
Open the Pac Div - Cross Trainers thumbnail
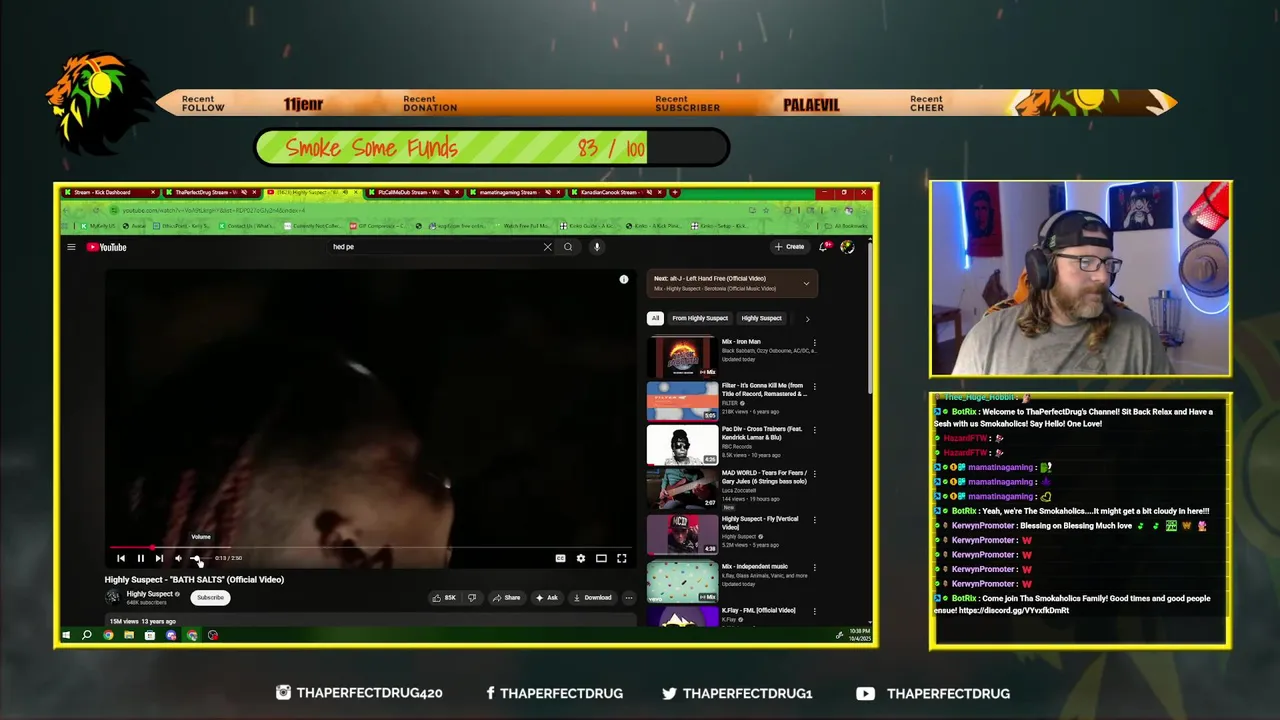(682, 445)
